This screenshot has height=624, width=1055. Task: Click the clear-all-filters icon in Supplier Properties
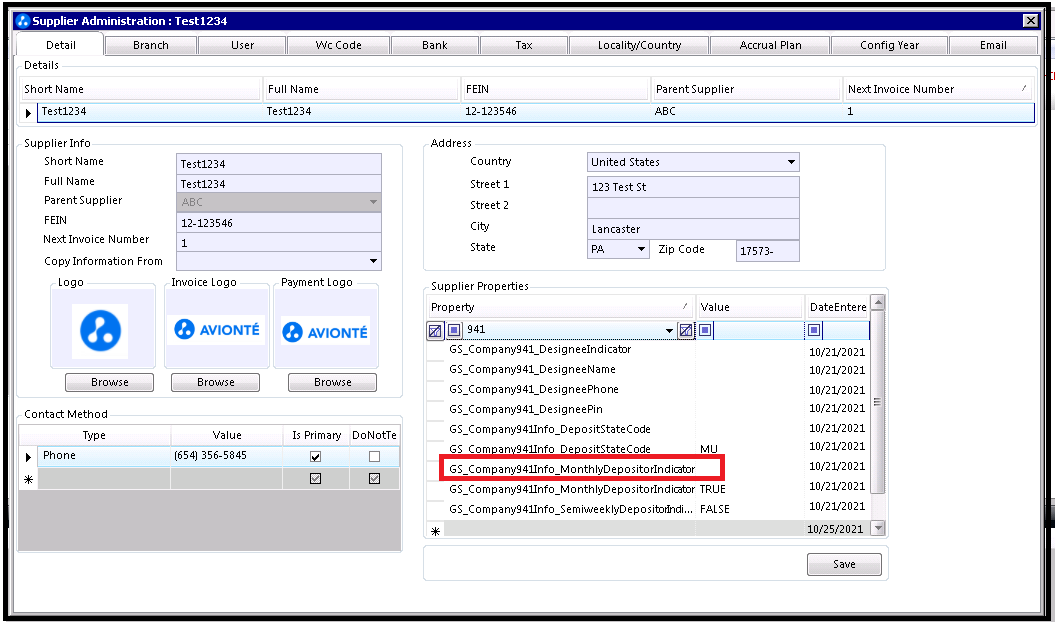pyautogui.click(x=436, y=330)
